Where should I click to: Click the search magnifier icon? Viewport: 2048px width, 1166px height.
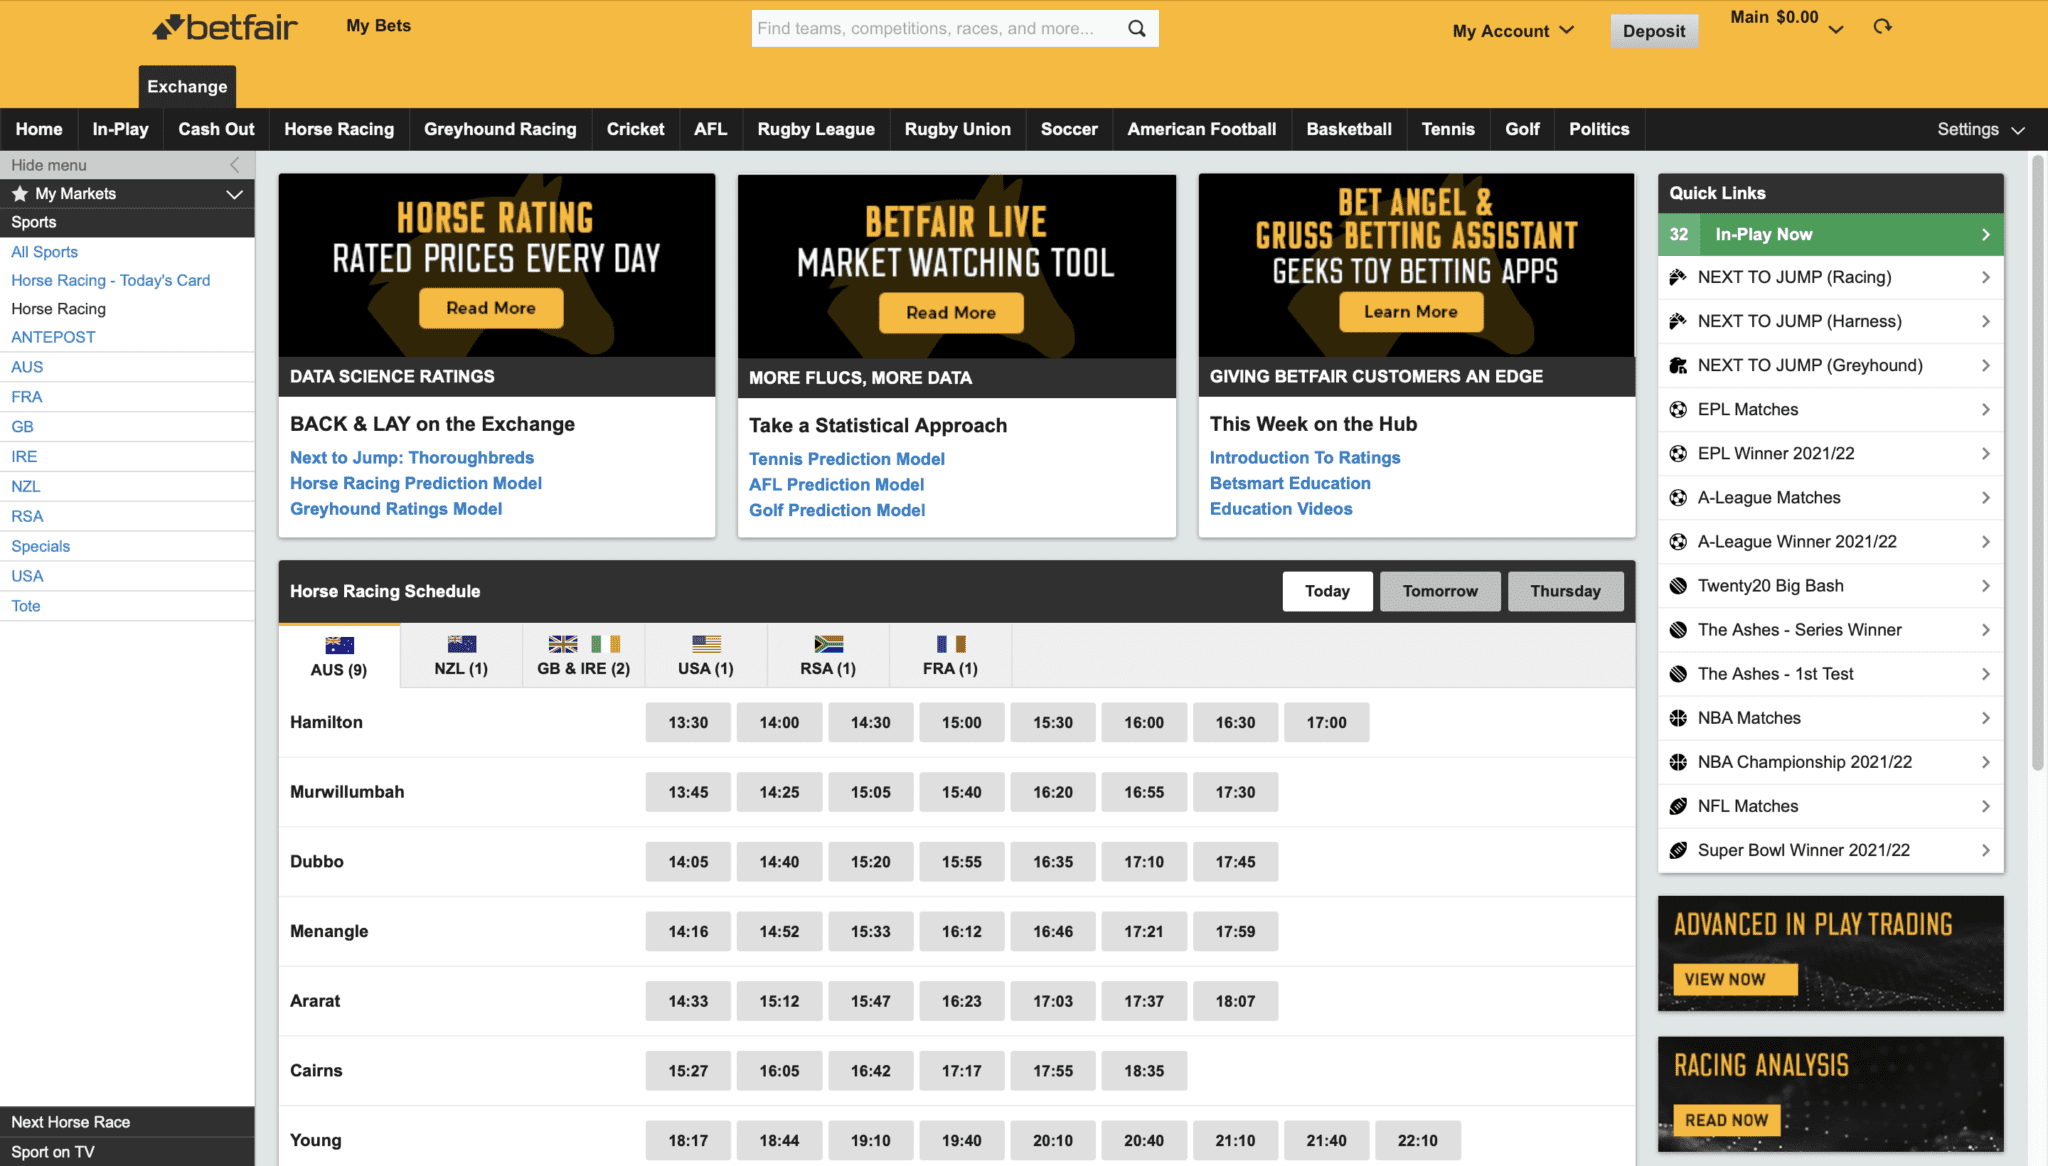[1137, 28]
